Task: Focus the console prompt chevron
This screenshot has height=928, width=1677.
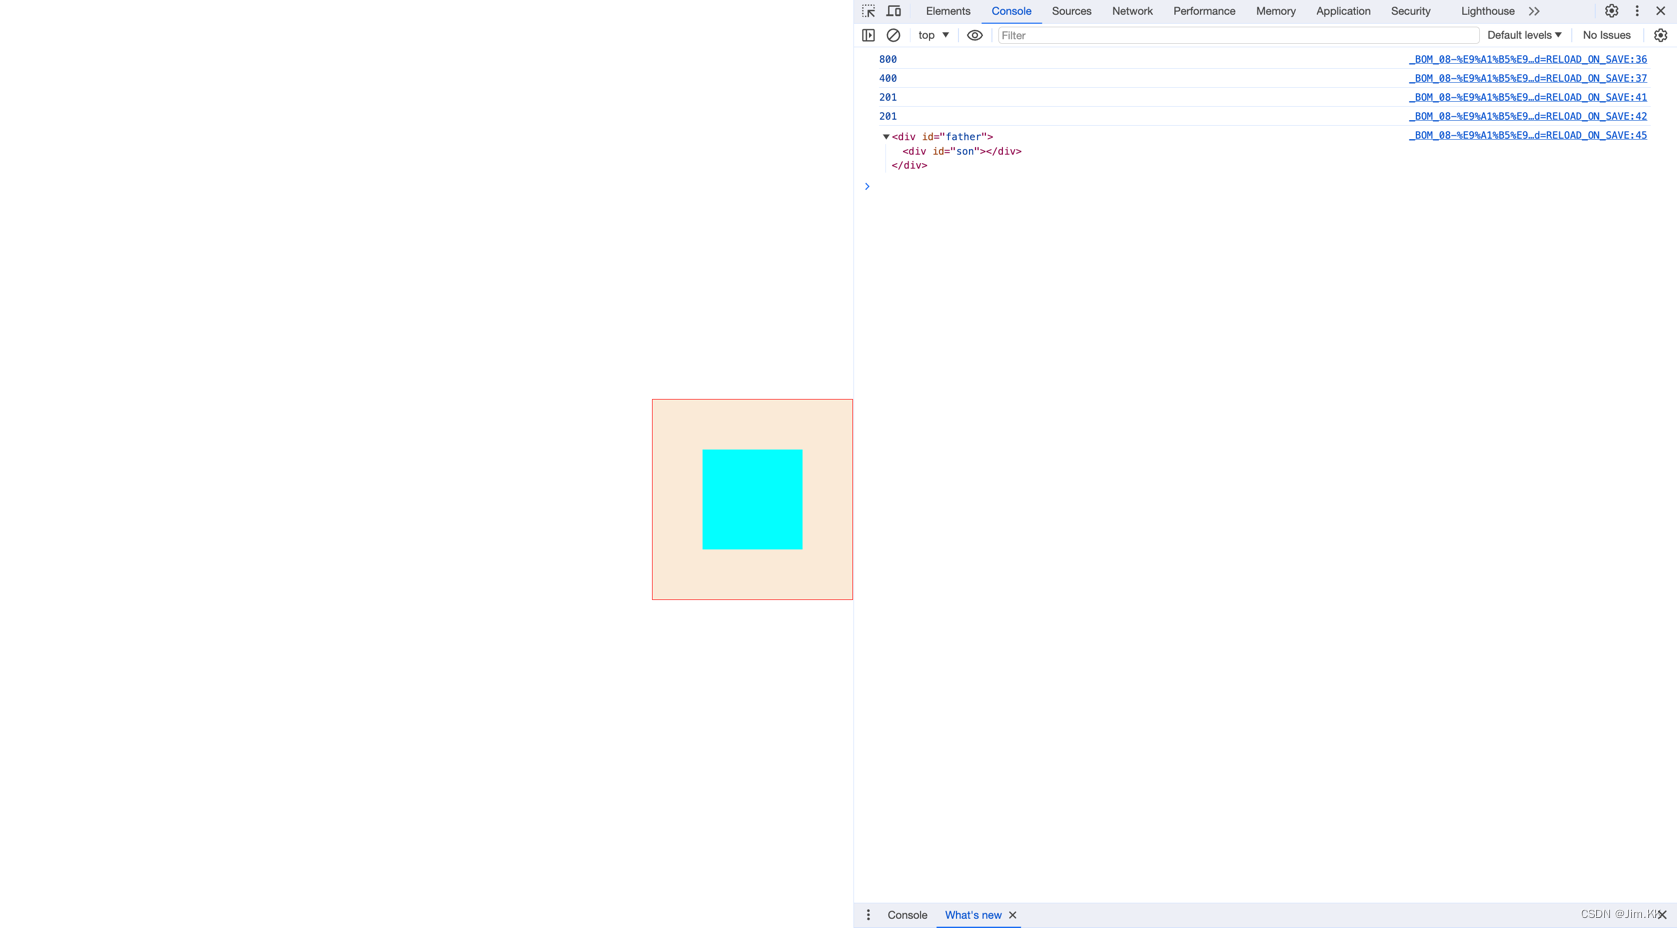Action: coord(867,186)
